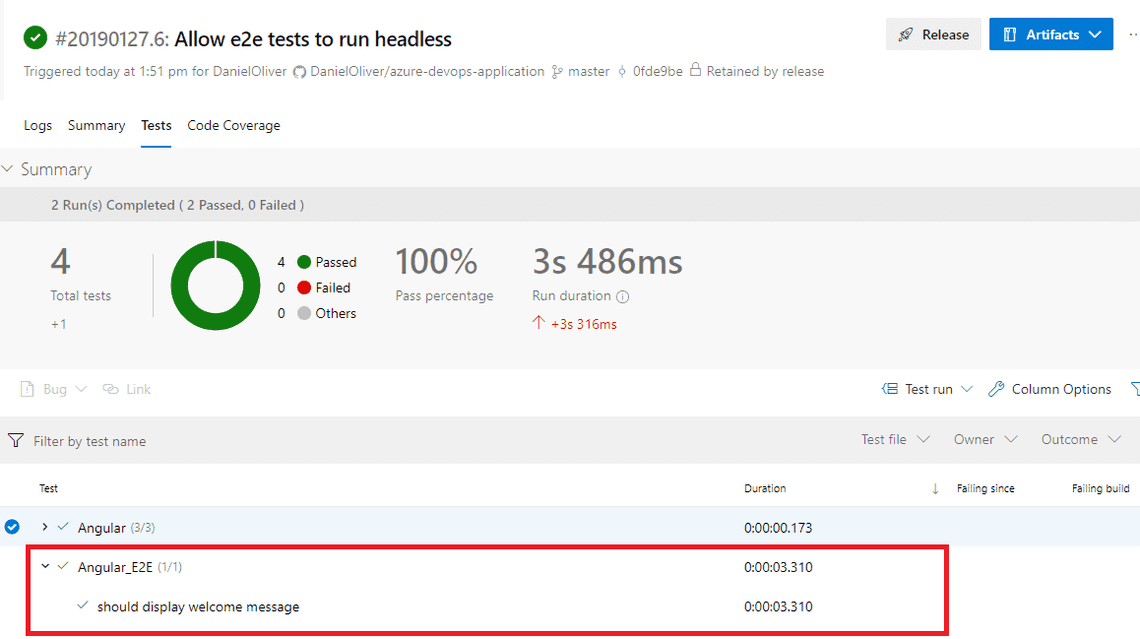Screen dimensions: 1140x639
Task: Click the Artifacts button
Action: pyautogui.click(x=1050, y=33)
